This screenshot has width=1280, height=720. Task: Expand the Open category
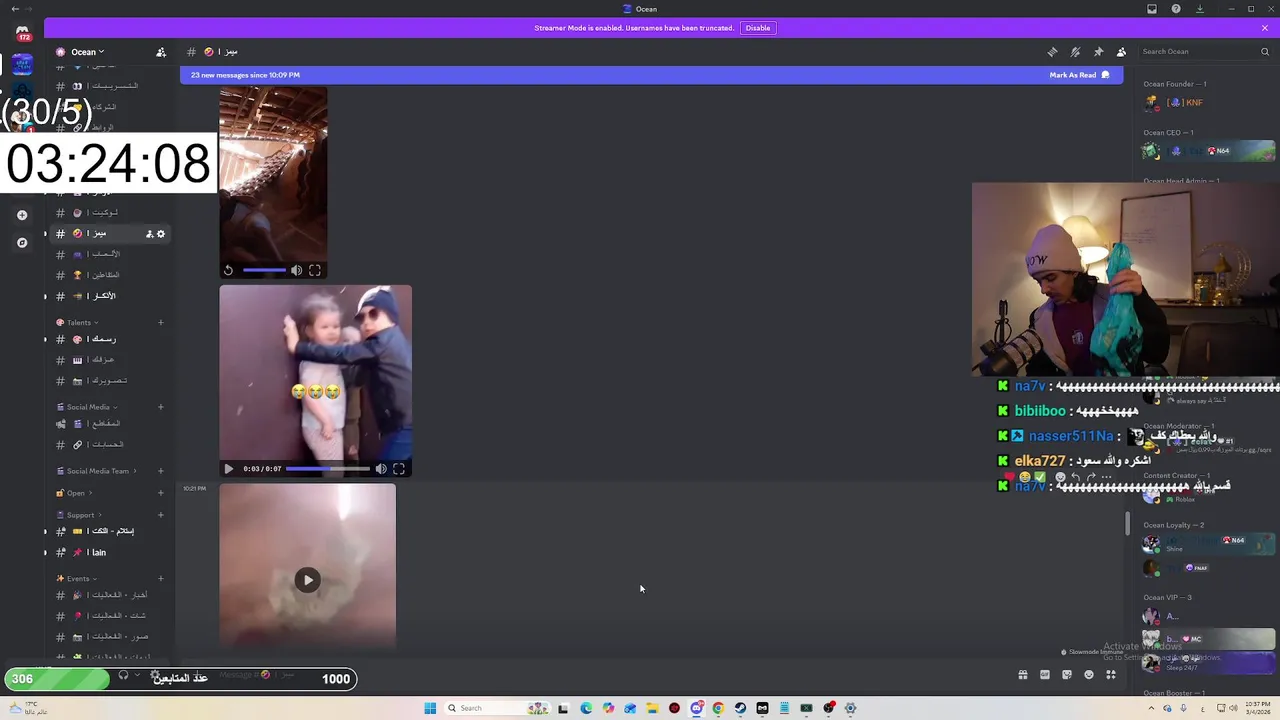[76, 493]
